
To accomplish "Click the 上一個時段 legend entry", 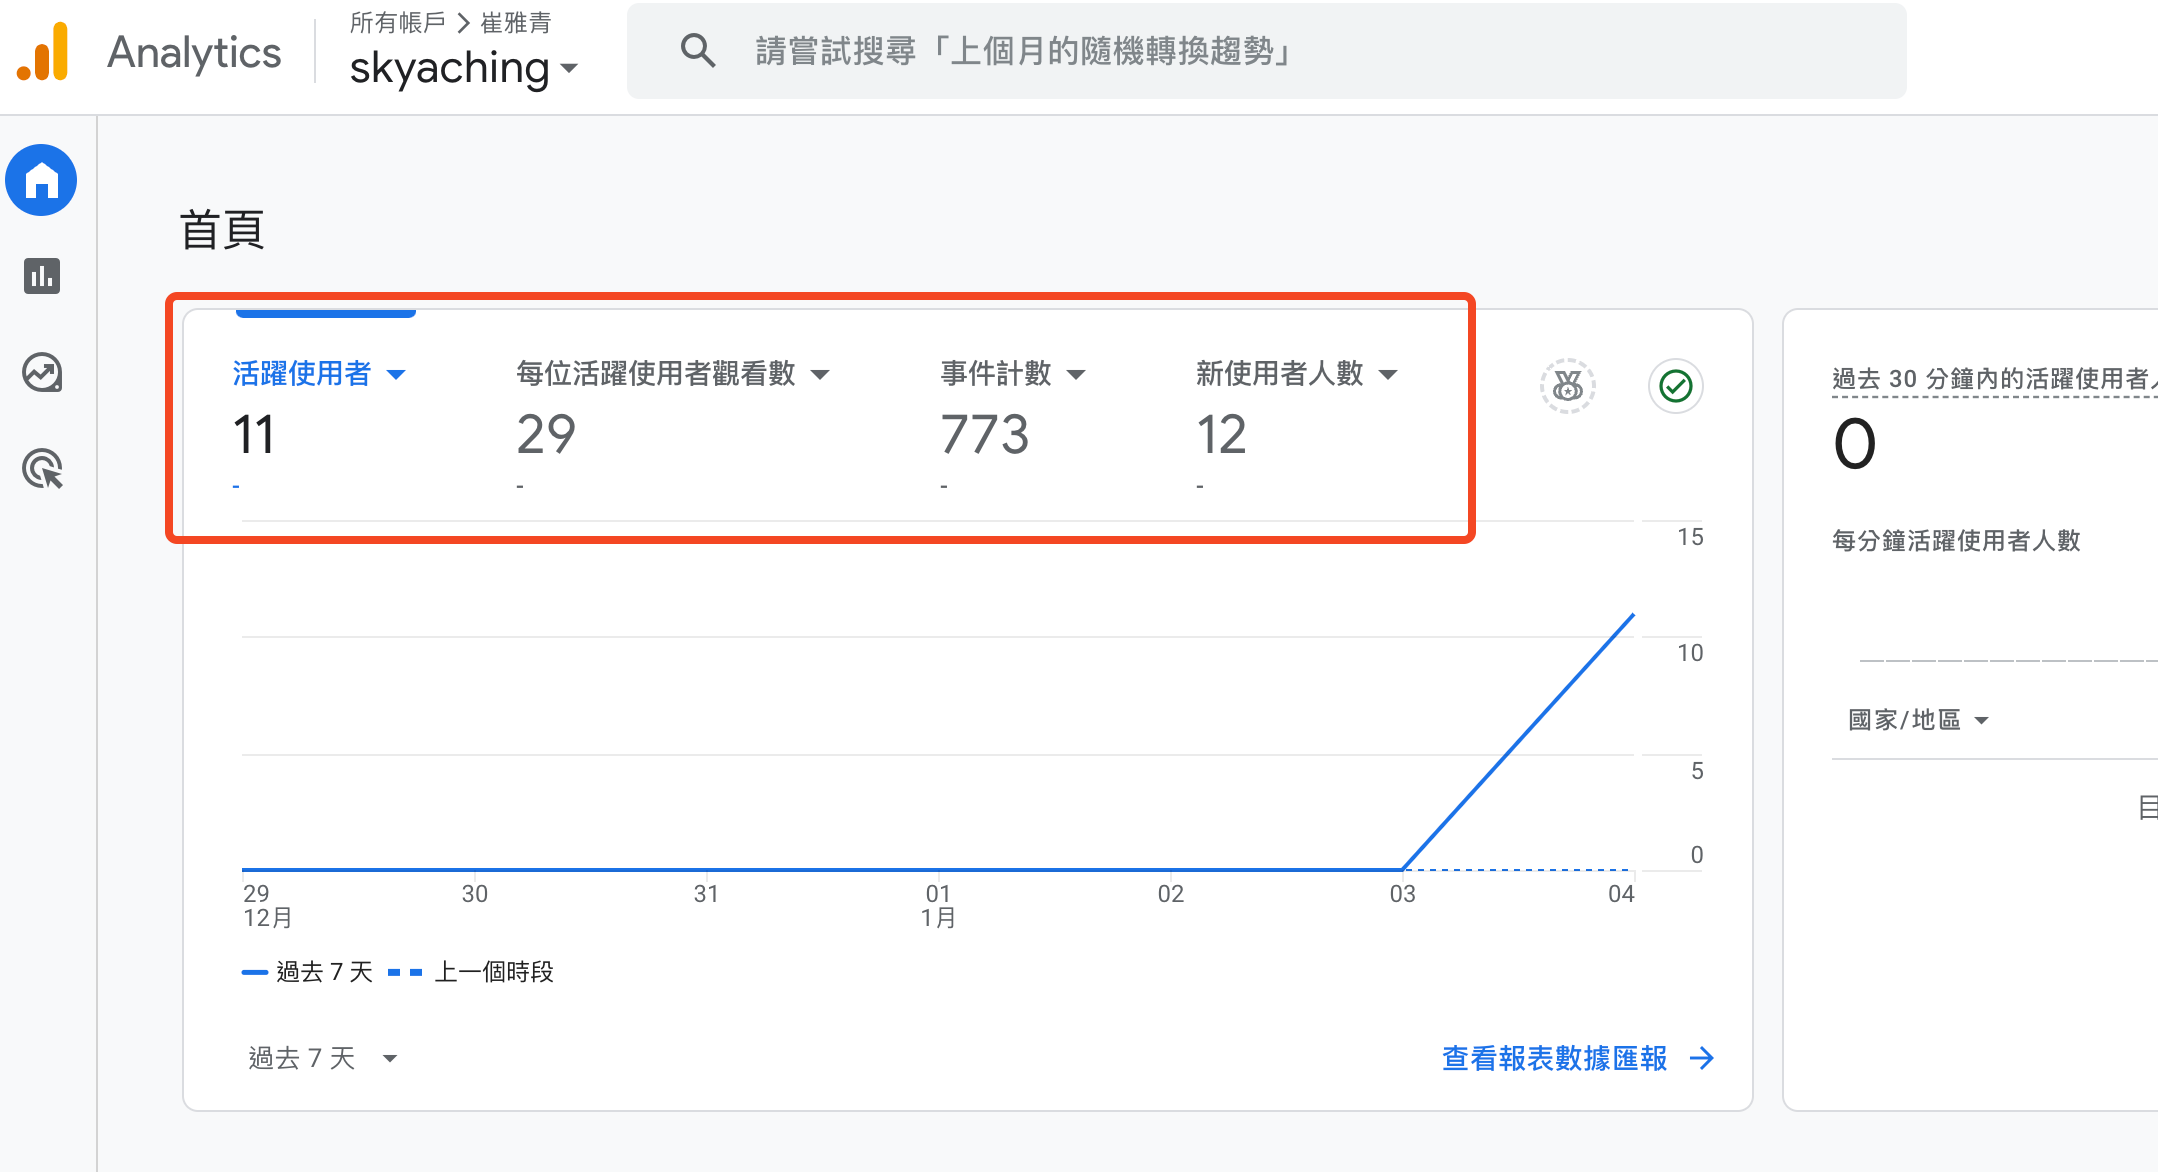I will pos(471,972).
